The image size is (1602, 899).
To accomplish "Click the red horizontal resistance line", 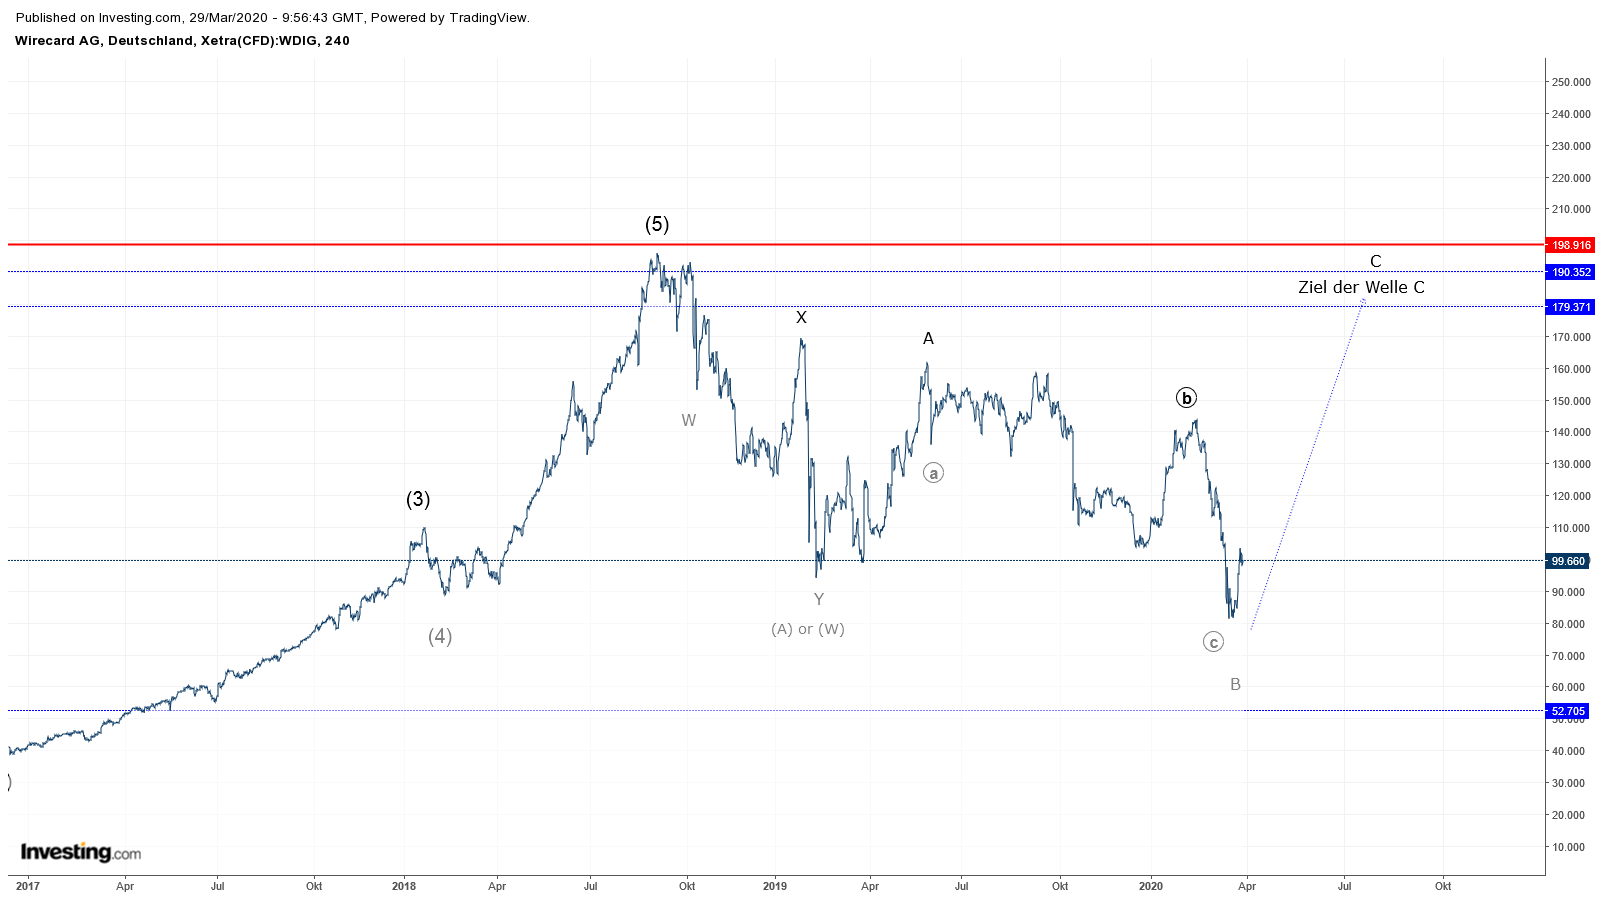I will (x=776, y=244).
